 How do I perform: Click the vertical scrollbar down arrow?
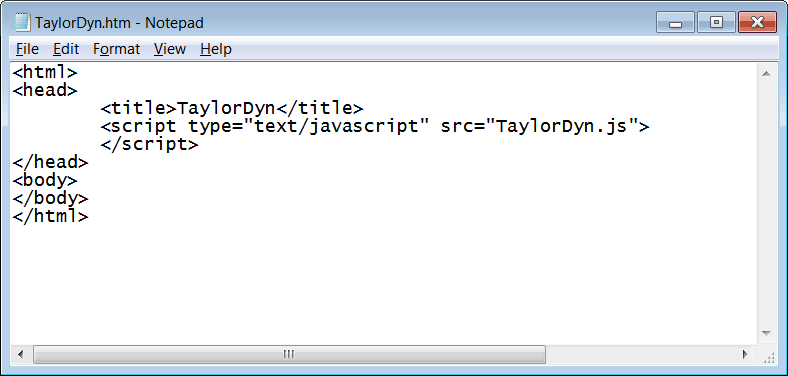(766, 333)
